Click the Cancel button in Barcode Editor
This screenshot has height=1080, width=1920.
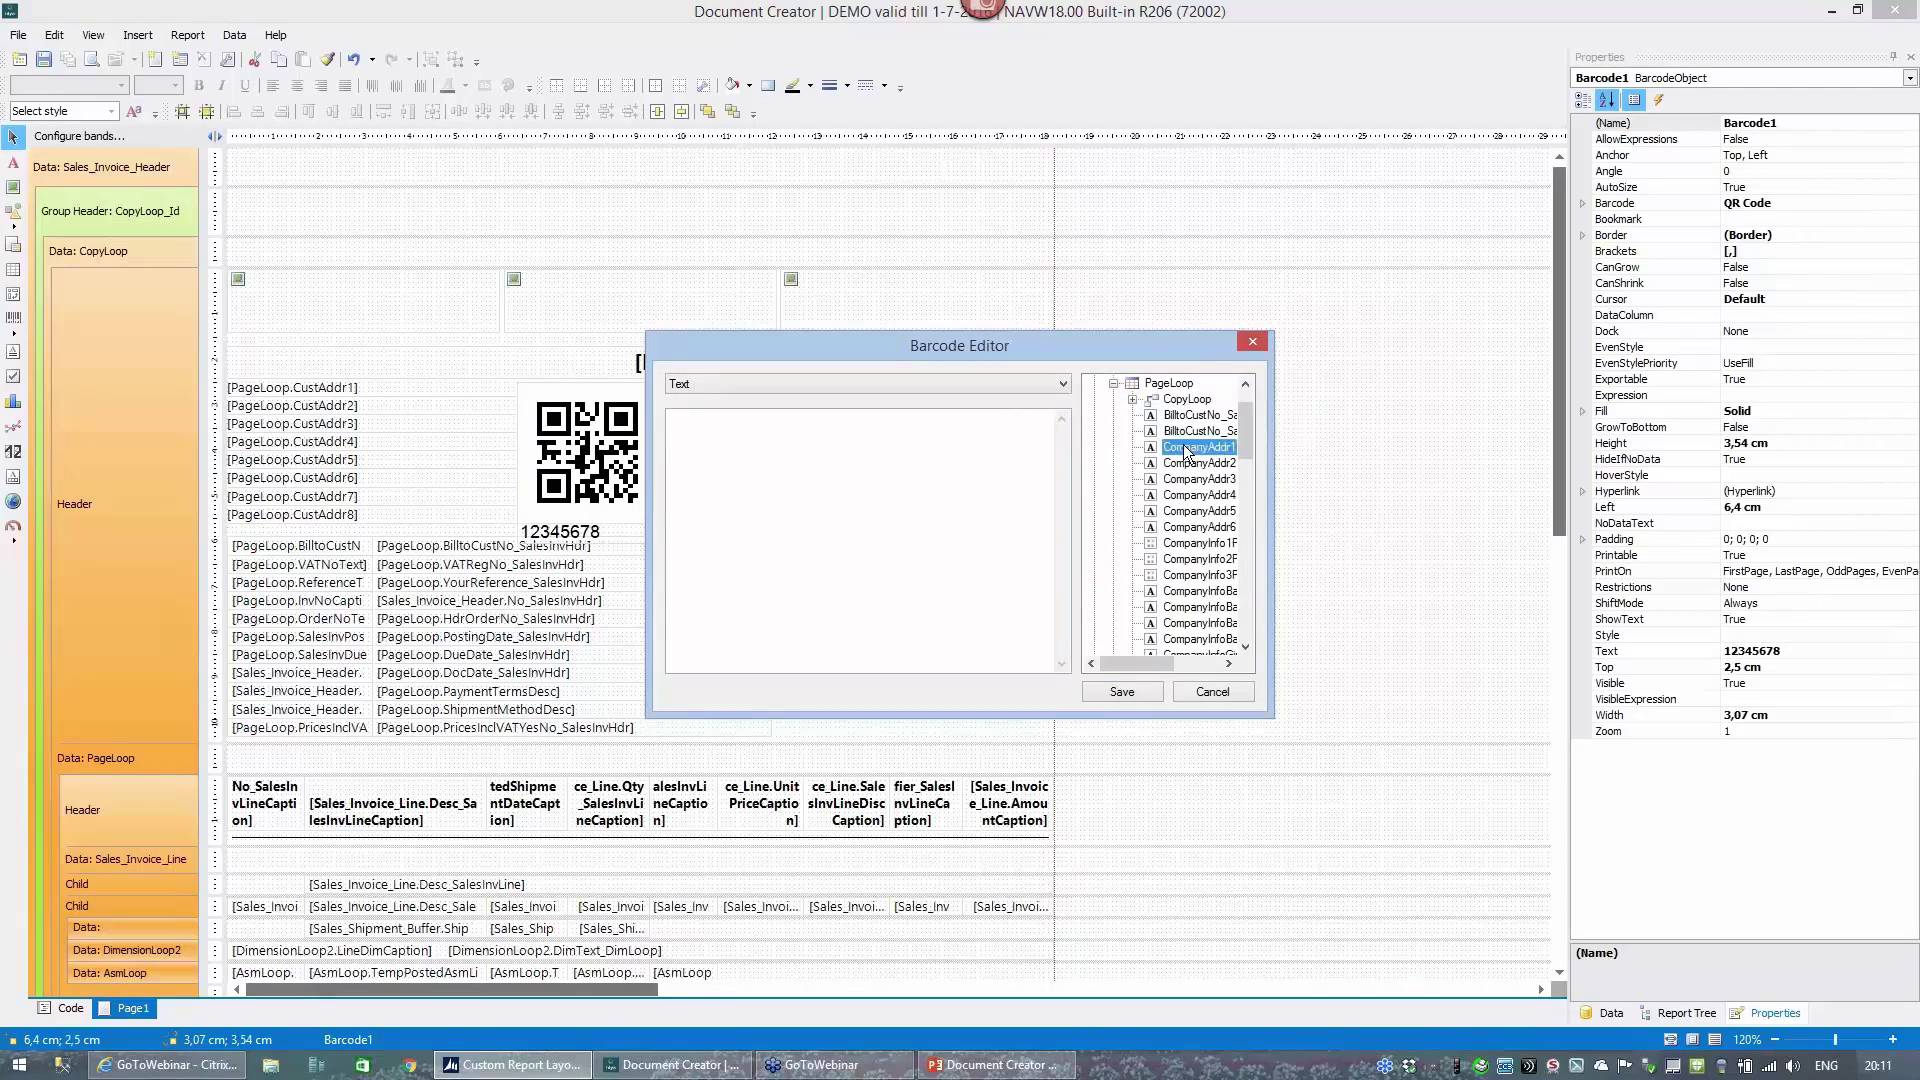point(1213,691)
